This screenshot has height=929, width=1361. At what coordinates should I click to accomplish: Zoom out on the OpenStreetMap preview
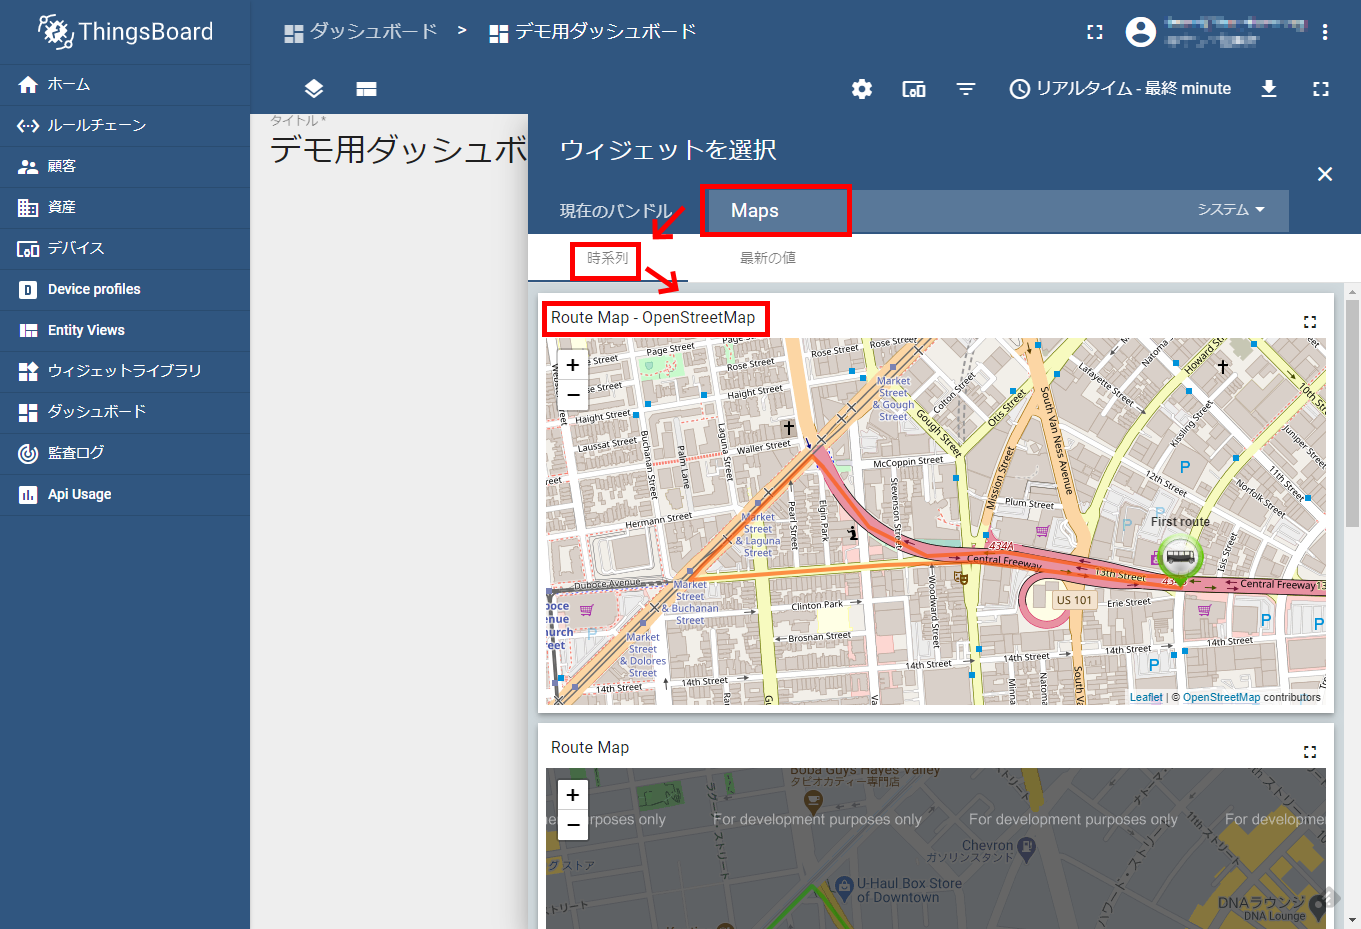(x=573, y=394)
